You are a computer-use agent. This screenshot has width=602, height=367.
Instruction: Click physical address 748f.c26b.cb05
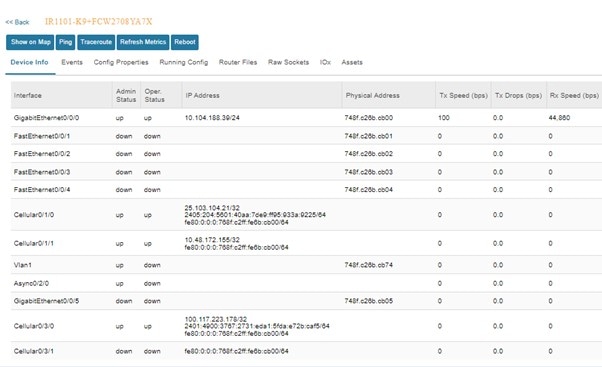(x=369, y=301)
